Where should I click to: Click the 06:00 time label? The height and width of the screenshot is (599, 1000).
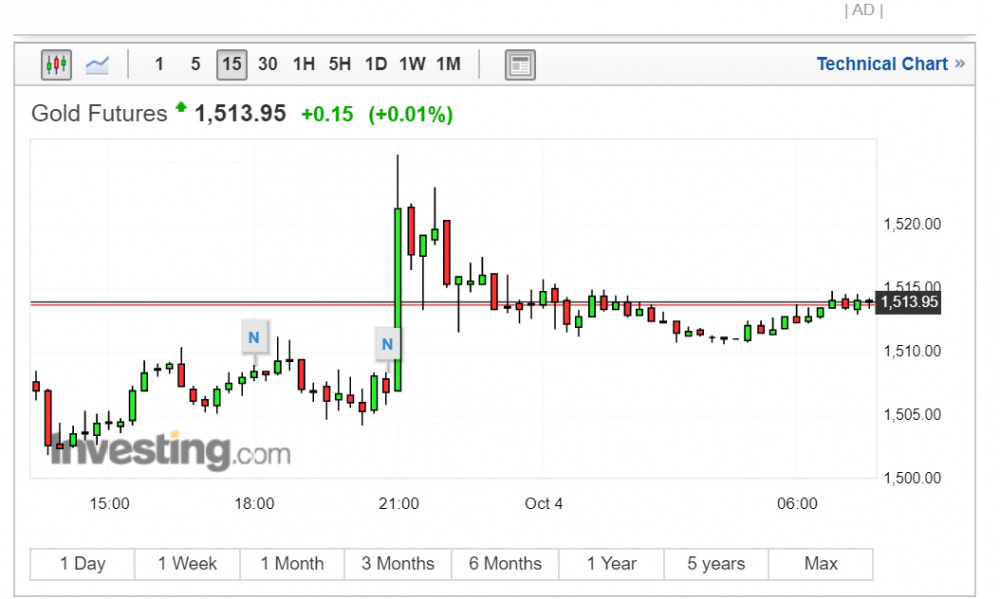pos(797,504)
